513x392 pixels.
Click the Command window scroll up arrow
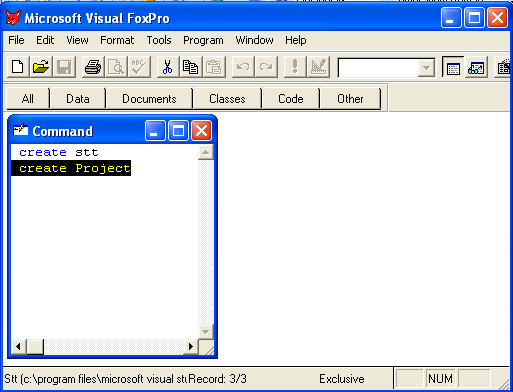206,152
